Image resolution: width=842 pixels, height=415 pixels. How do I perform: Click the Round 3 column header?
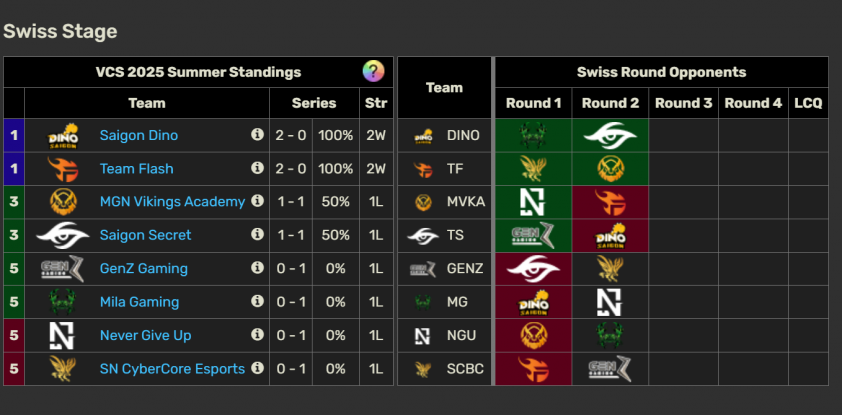click(683, 103)
